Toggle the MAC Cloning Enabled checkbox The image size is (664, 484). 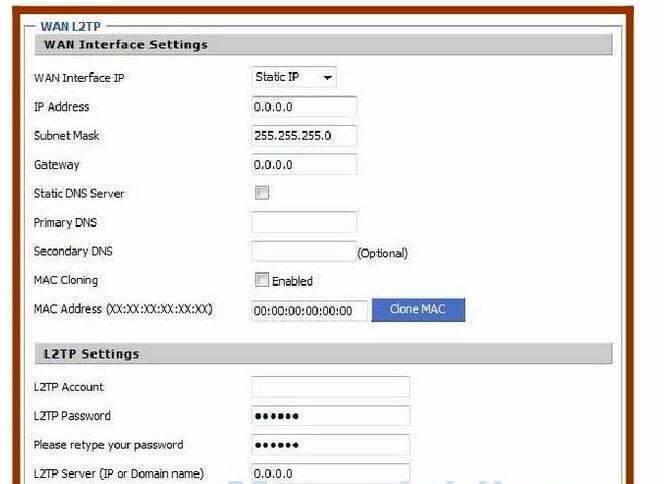pyautogui.click(x=262, y=279)
